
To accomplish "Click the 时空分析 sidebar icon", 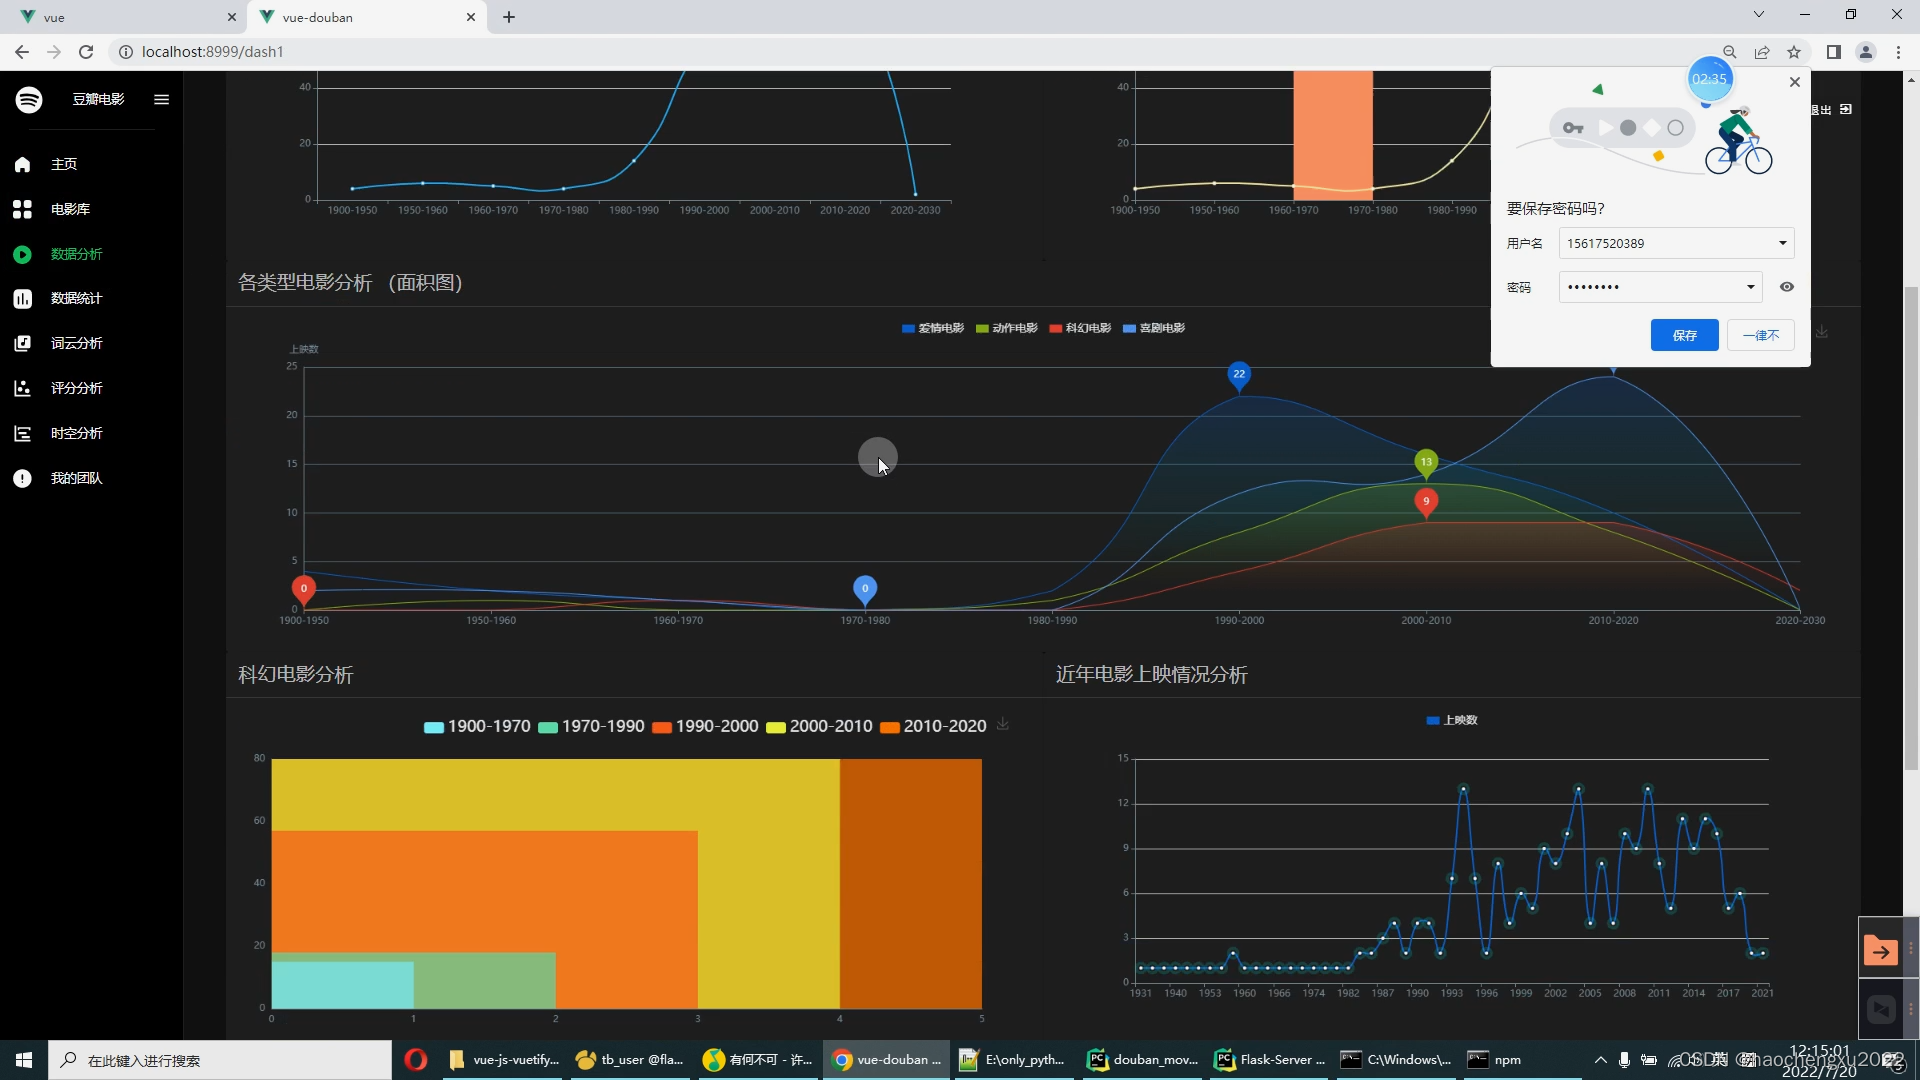I will point(22,433).
